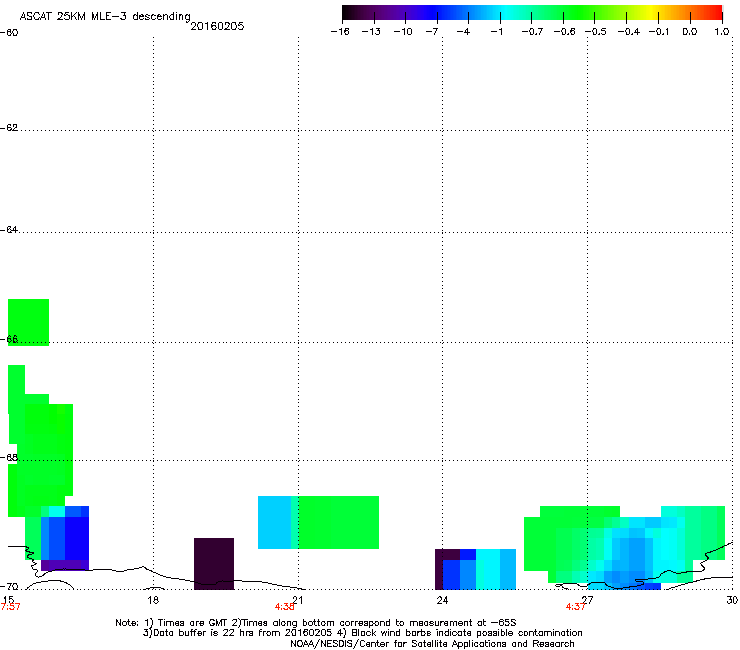Click the latitude label "-70"
740x650 pixels.
(x=9, y=587)
